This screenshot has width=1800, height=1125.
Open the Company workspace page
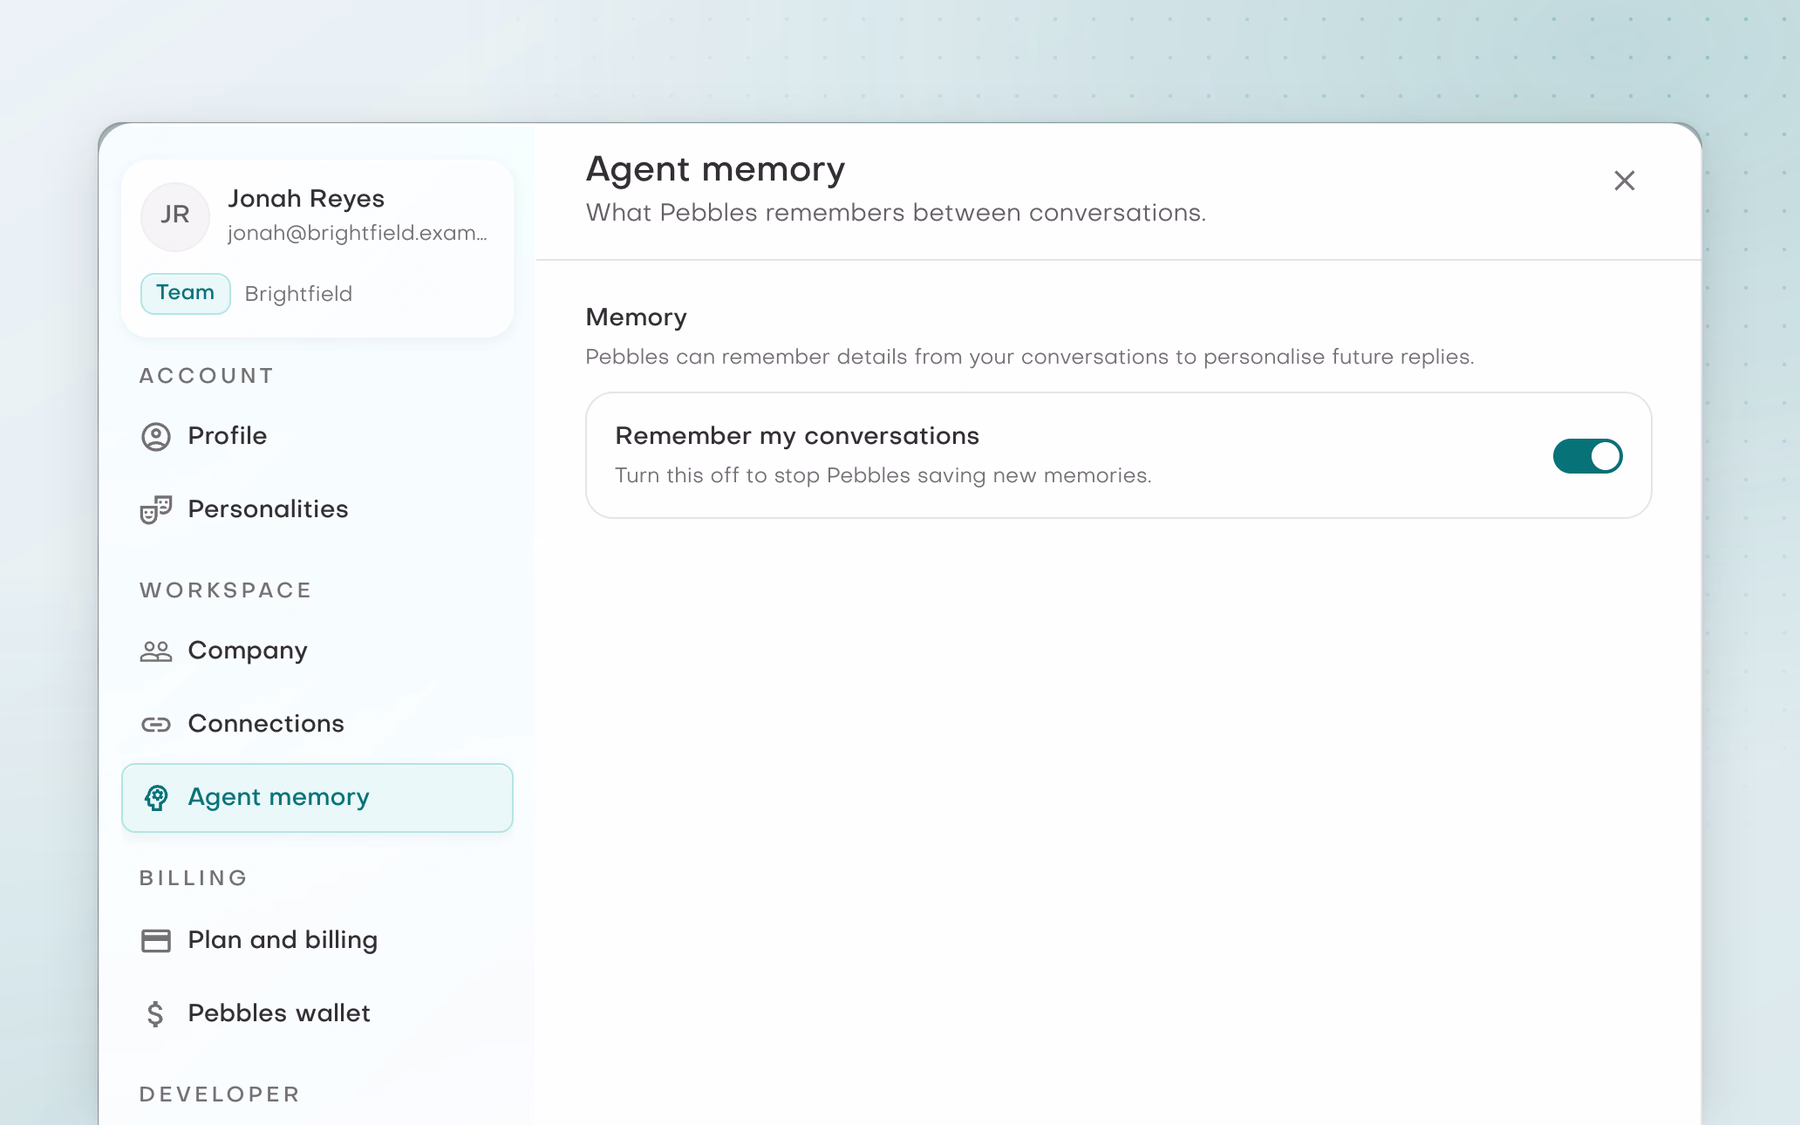(x=317, y=651)
